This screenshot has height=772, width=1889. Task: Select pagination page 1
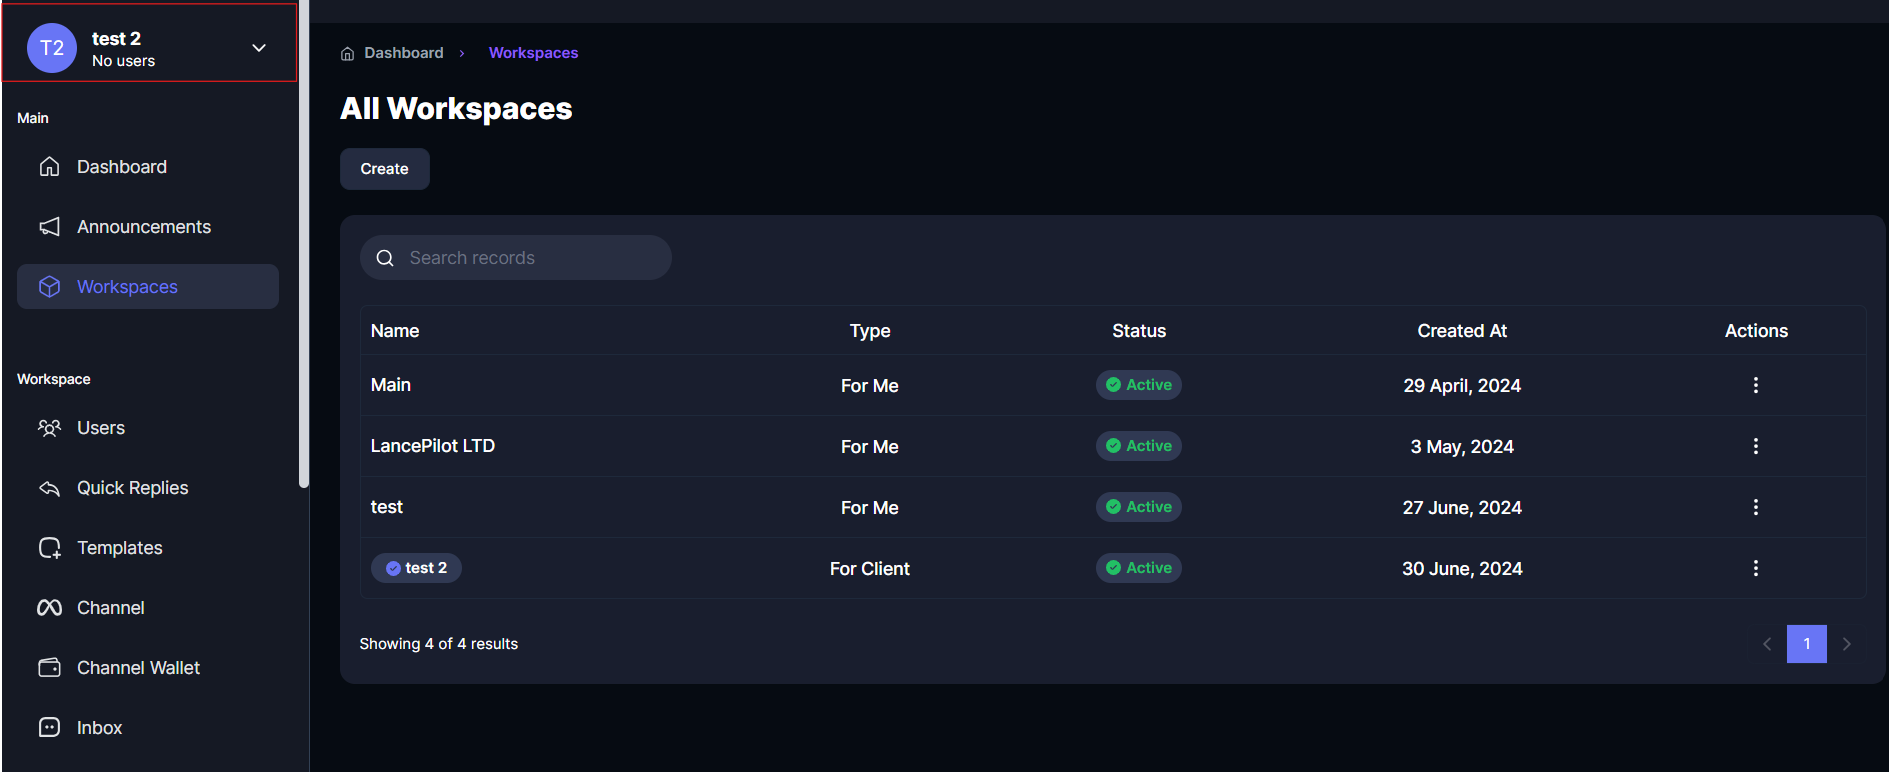point(1806,644)
